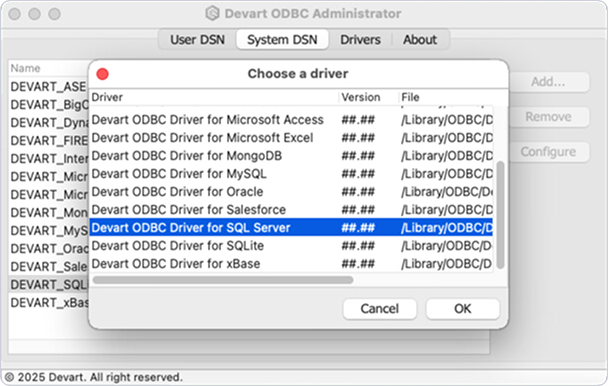Select DEVART_Sale entry in DSN list
The image size is (608, 386).
(48, 267)
